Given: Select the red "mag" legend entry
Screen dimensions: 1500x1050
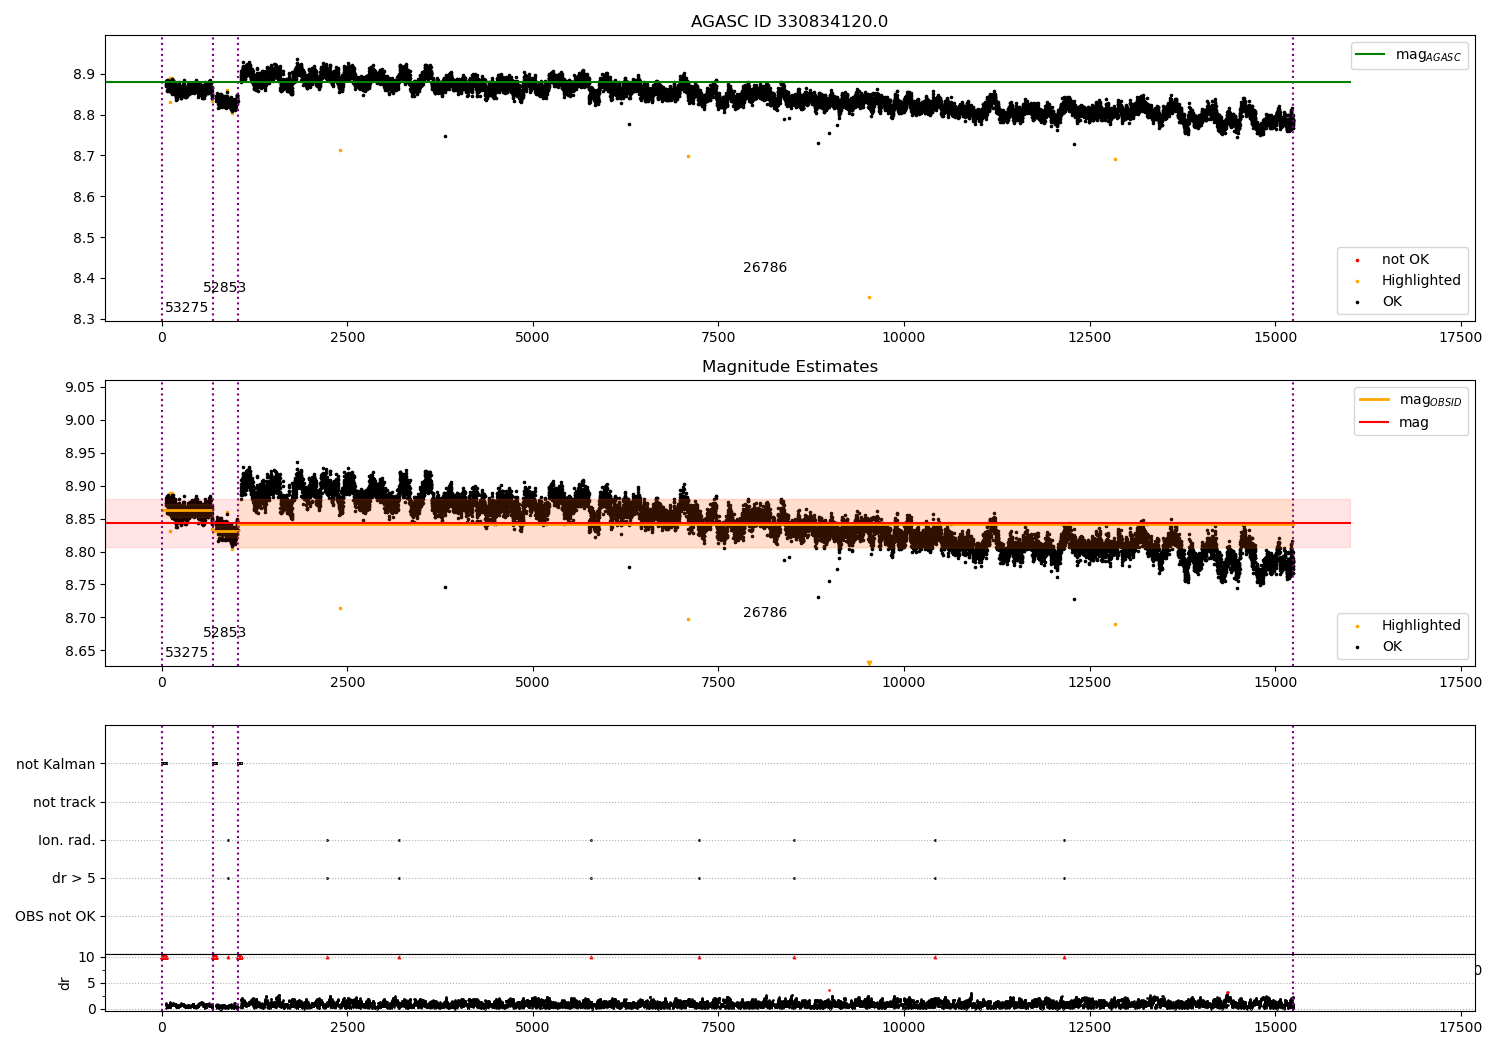Looking at the screenshot, I should (x=1395, y=422).
